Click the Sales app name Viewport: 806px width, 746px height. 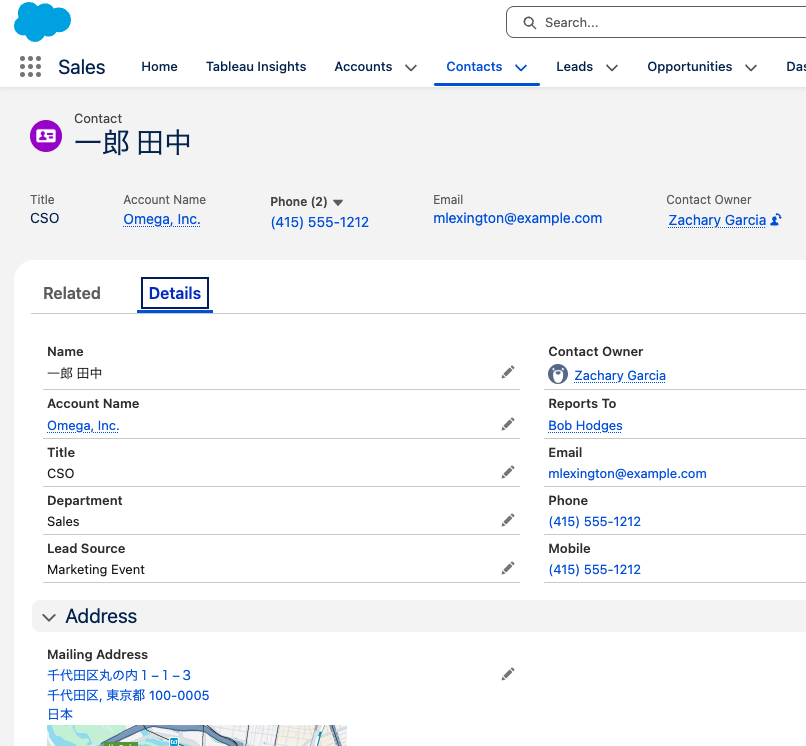[x=81, y=67]
